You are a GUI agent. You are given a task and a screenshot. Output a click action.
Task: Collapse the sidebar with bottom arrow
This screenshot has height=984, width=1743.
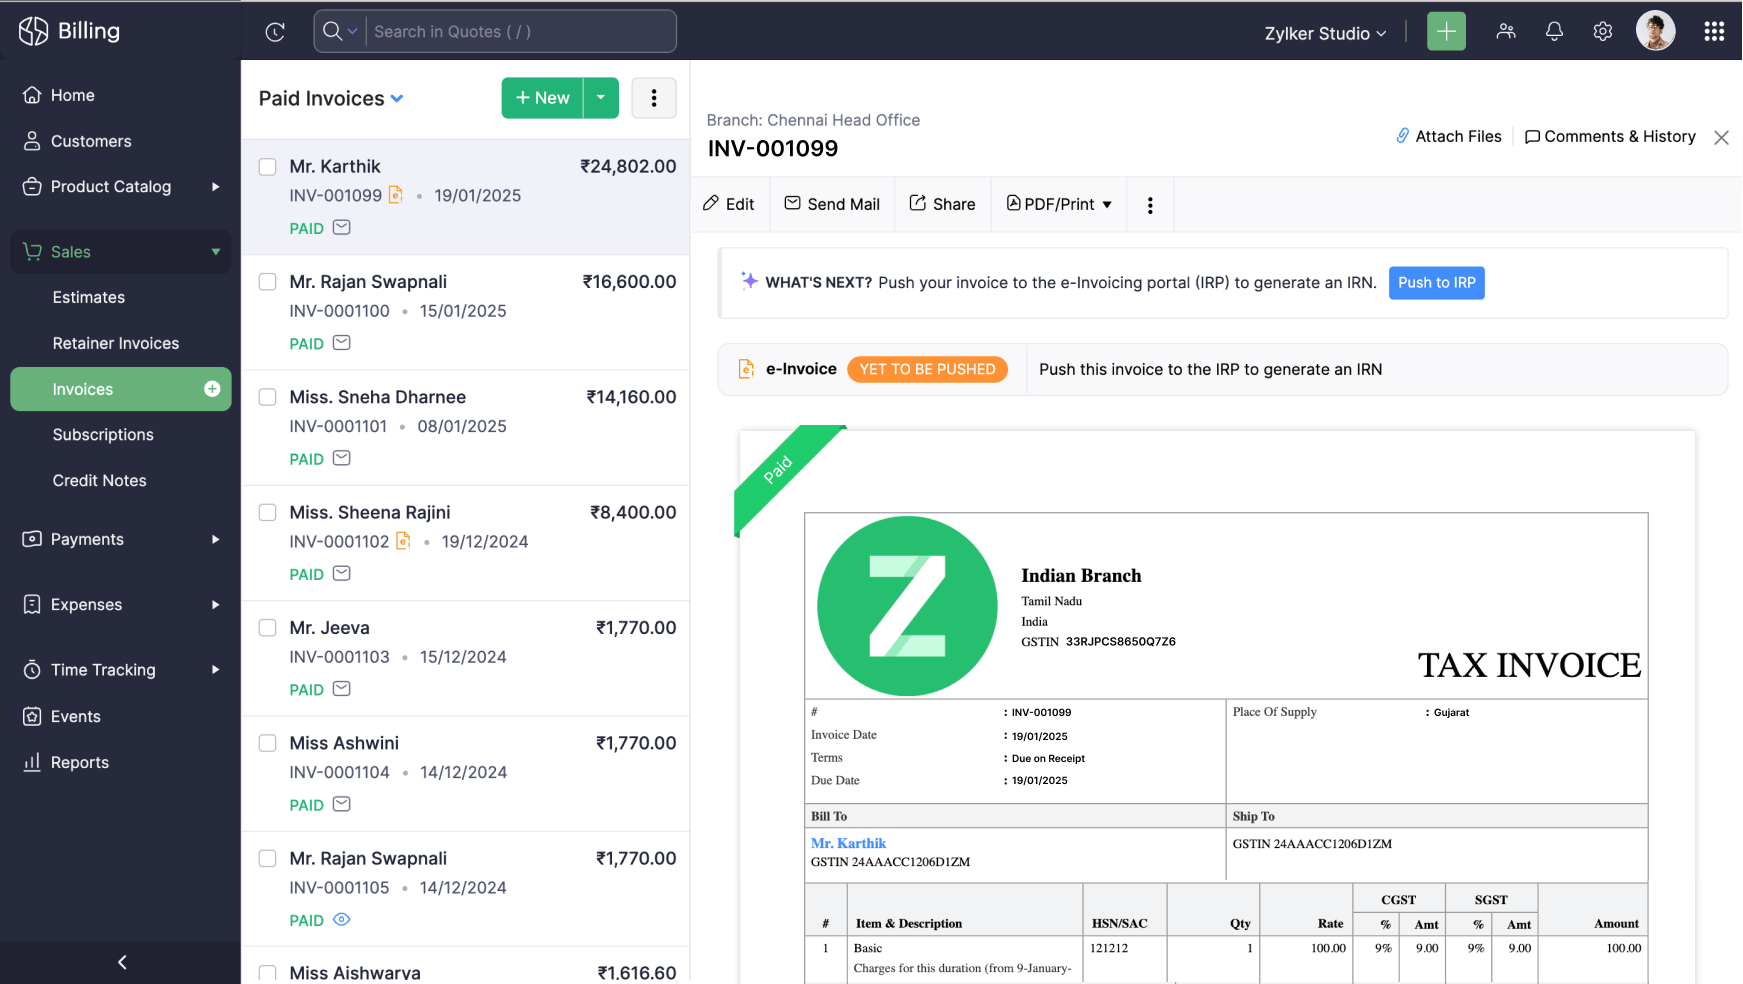coord(121,962)
